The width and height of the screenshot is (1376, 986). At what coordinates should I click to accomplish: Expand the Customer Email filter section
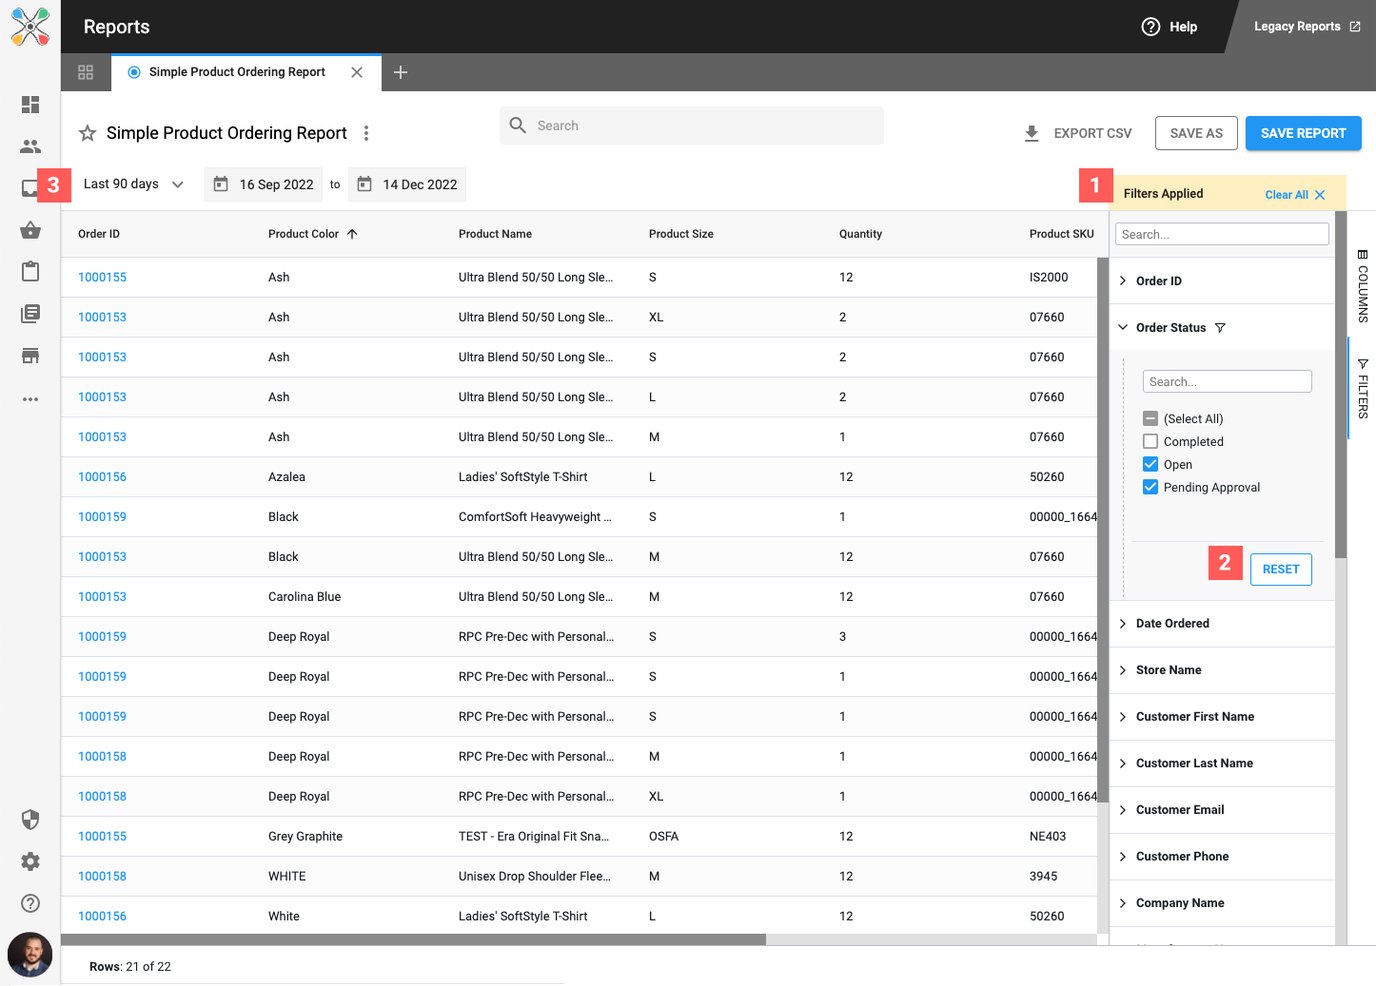(1179, 810)
